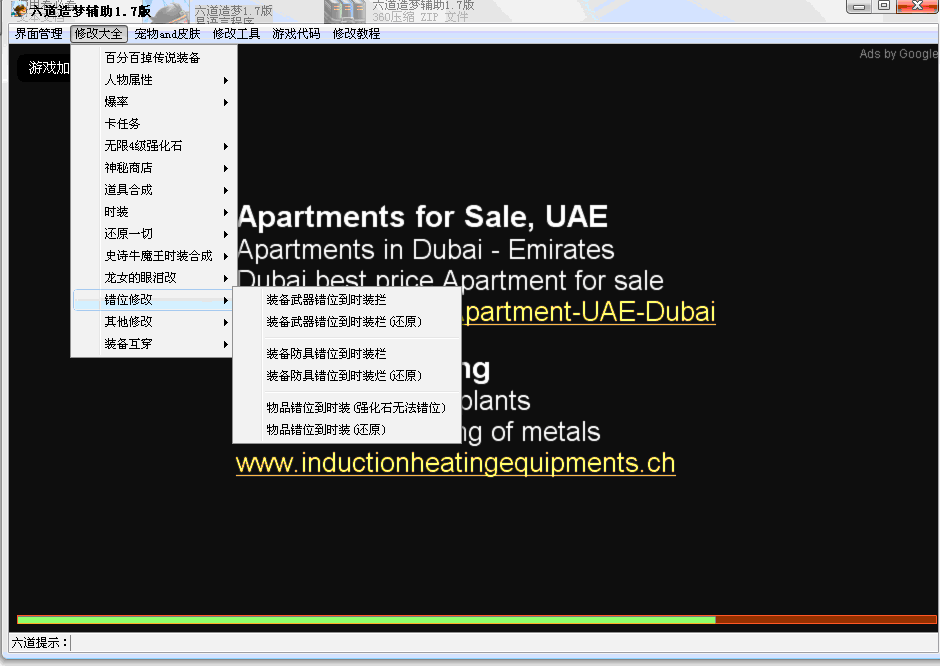Screen dimensions: 940x666
Task: Choose 物品错位到时装 (强化石无法错位)
Action: (x=347, y=408)
